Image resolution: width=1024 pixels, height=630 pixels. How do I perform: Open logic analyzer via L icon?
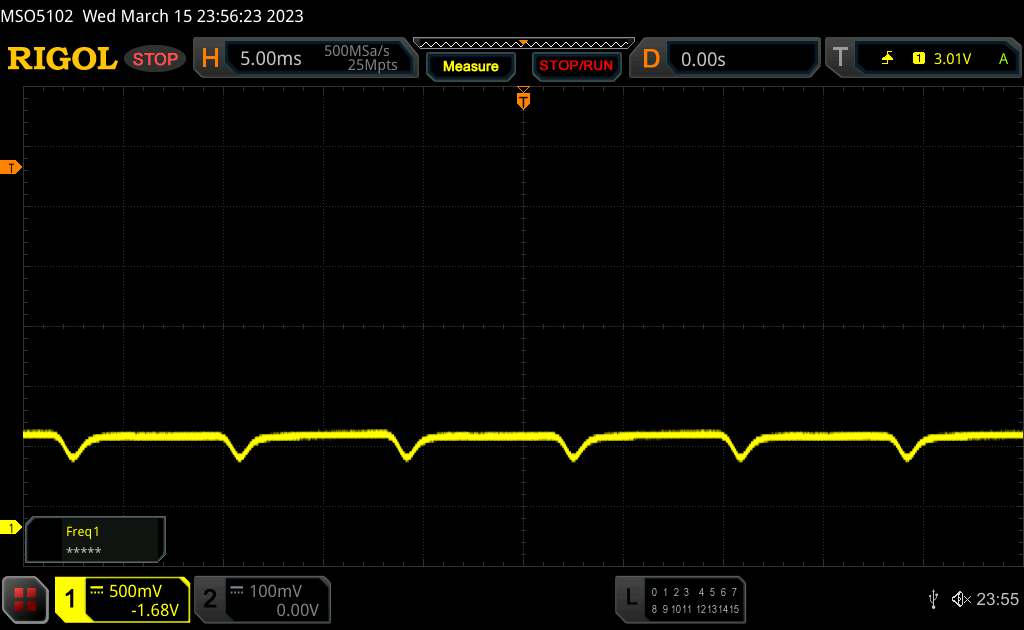[631, 597]
